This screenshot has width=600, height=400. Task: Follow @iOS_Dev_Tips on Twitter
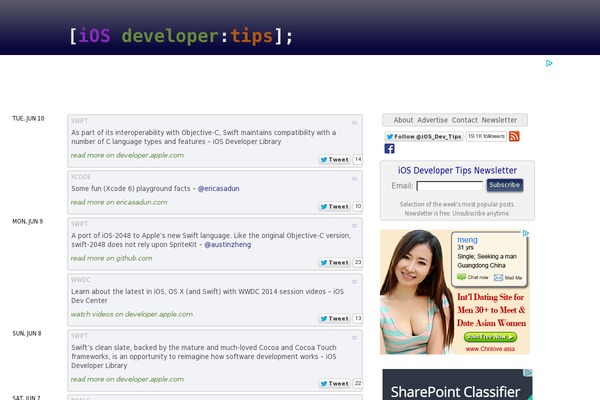point(424,137)
